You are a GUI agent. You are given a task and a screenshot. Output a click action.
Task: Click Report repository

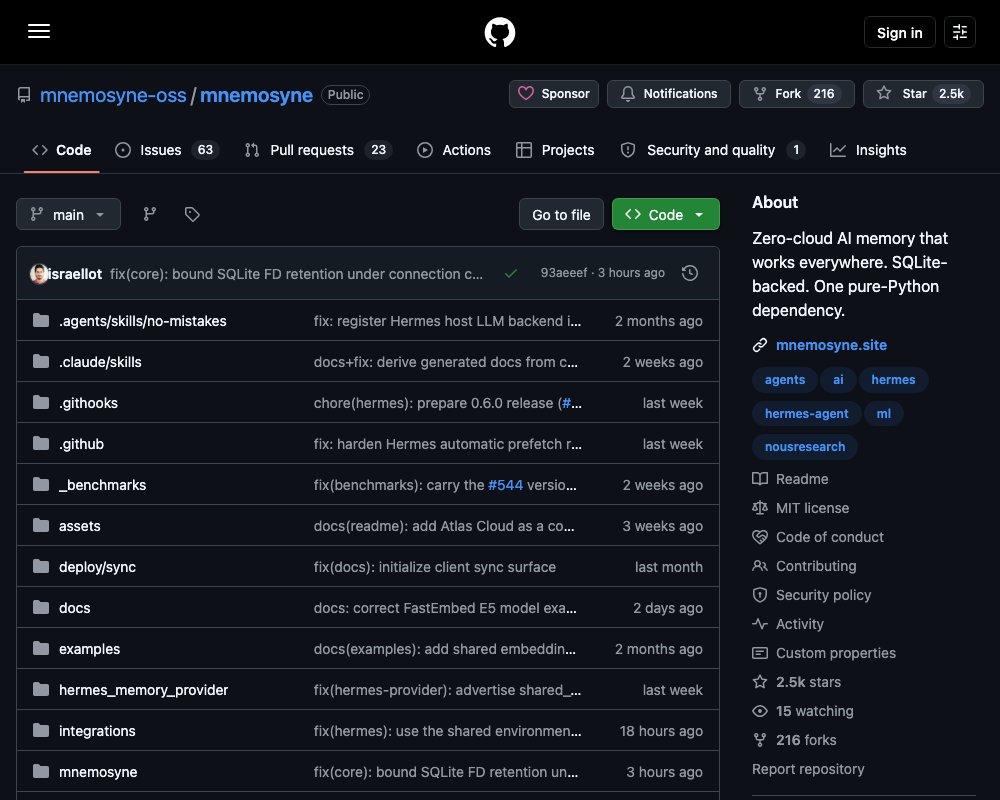808,769
